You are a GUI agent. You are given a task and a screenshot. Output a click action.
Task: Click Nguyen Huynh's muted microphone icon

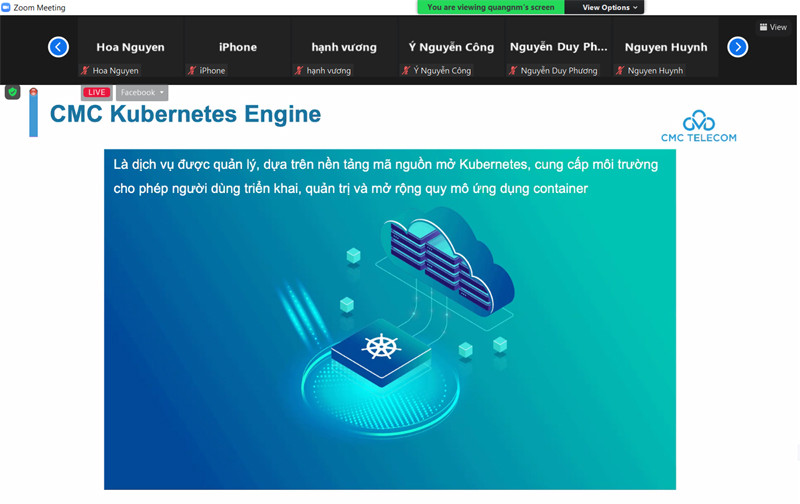point(620,71)
